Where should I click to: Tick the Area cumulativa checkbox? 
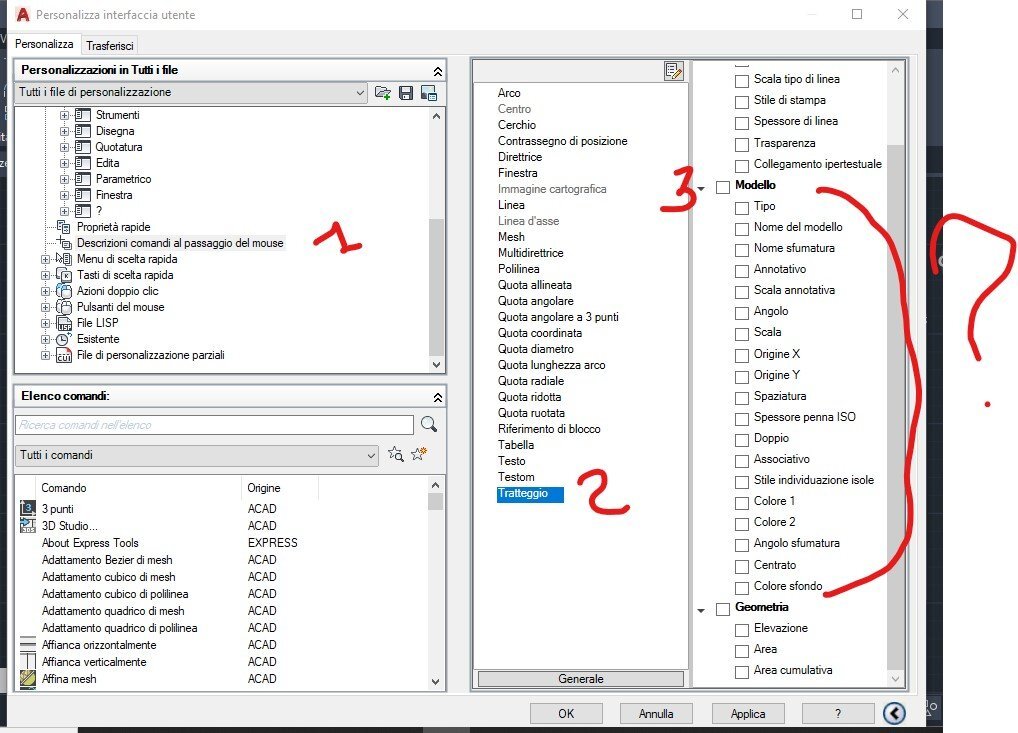(x=741, y=672)
